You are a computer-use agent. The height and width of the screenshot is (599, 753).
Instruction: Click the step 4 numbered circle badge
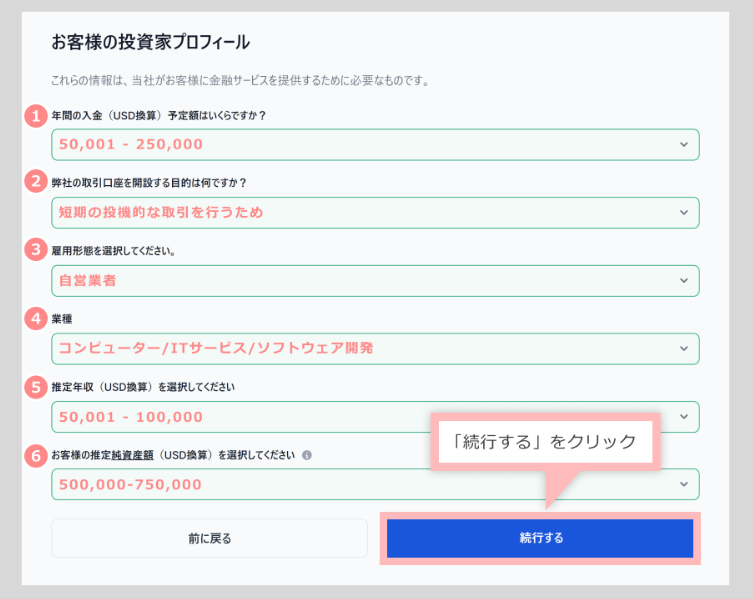pos(36,318)
